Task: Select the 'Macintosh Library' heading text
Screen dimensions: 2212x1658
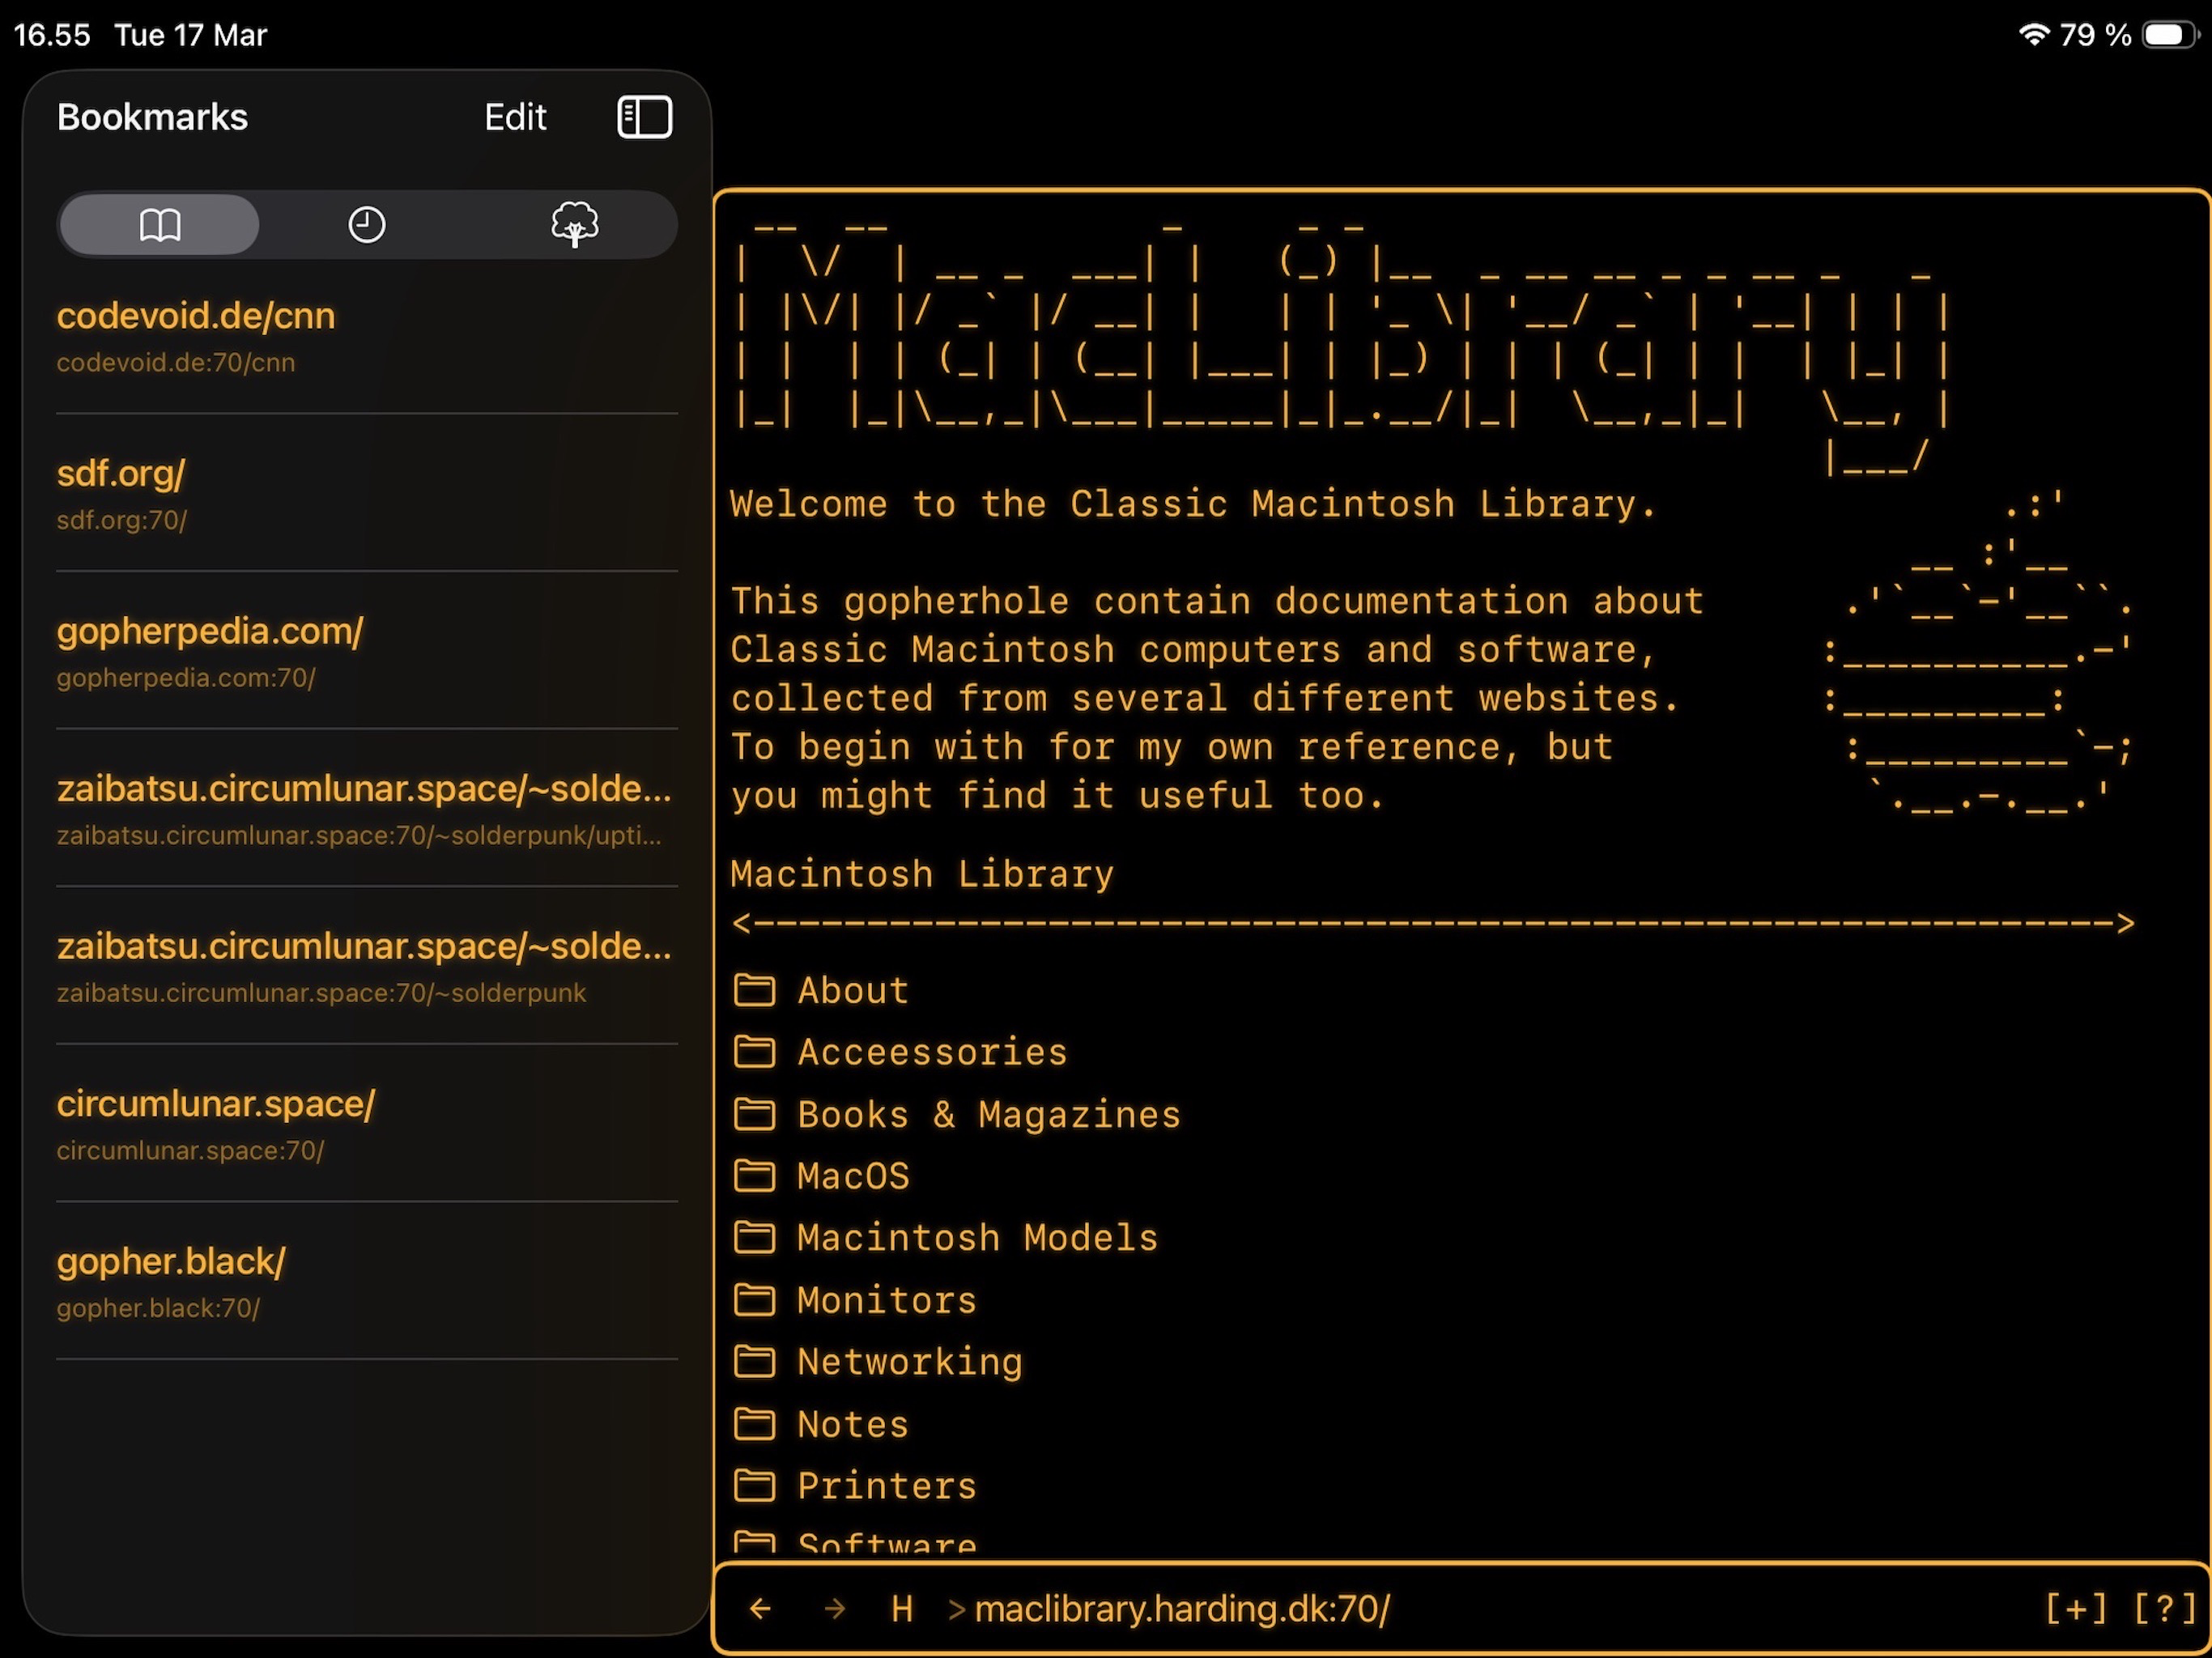Action: tap(922, 874)
